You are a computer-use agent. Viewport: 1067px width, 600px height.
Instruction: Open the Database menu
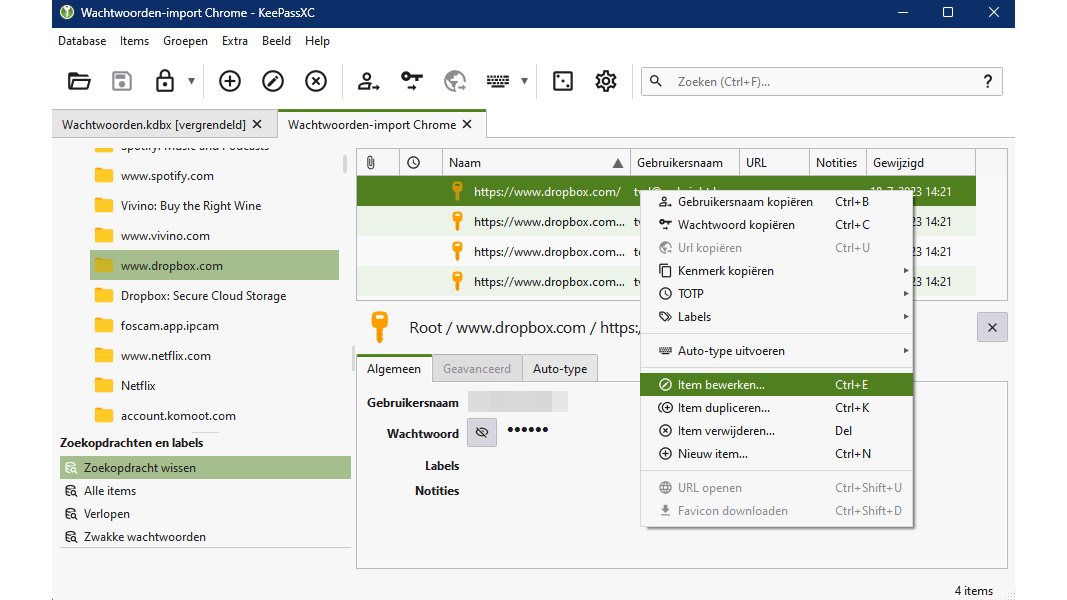pyautogui.click(x=82, y=41)
